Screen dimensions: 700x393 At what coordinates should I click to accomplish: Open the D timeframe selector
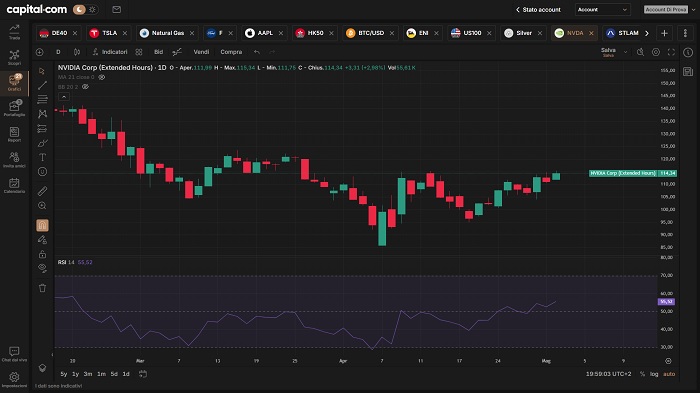tap(58, 52)
